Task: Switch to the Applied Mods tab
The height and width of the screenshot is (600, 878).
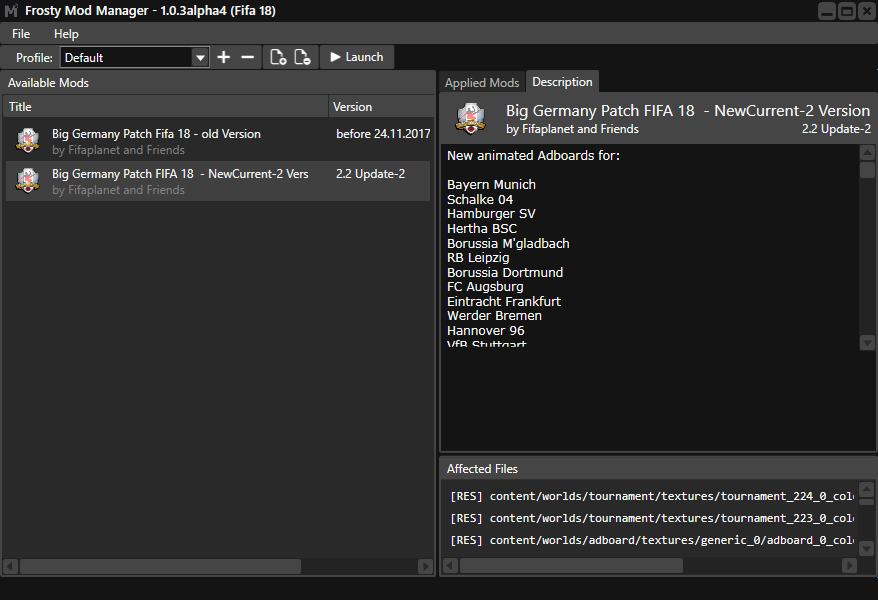Action: [x=482, y=82]
